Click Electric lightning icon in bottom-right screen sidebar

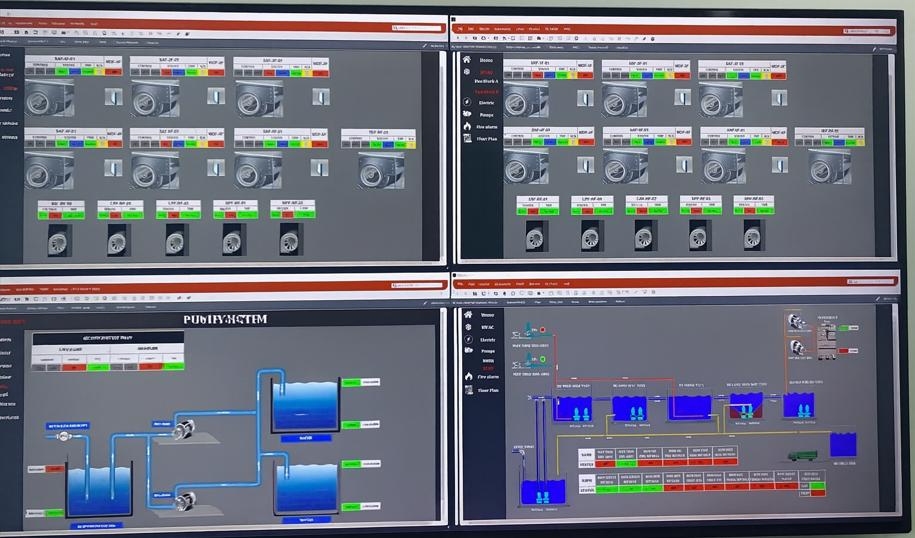pyautogui.click(x=467, y=340)
